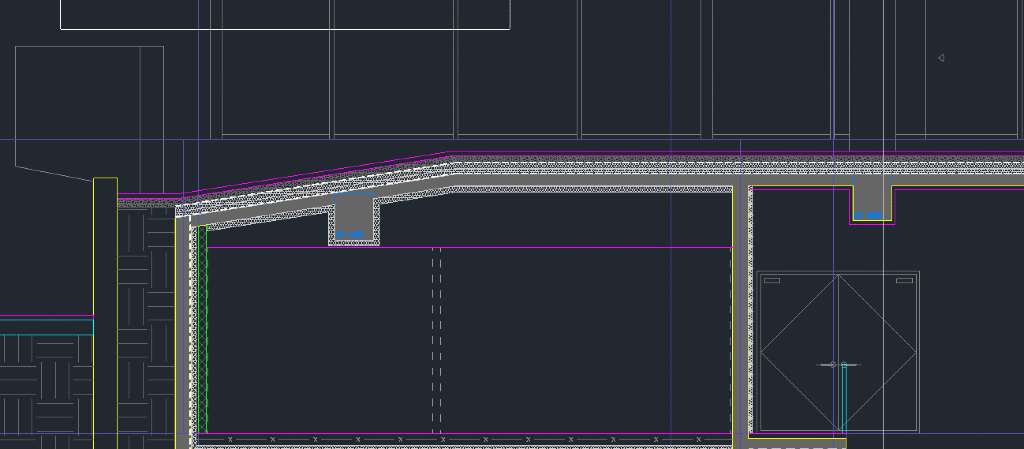
Task: Select the row of x markers at bottom
Action: (x=460, y=439)
